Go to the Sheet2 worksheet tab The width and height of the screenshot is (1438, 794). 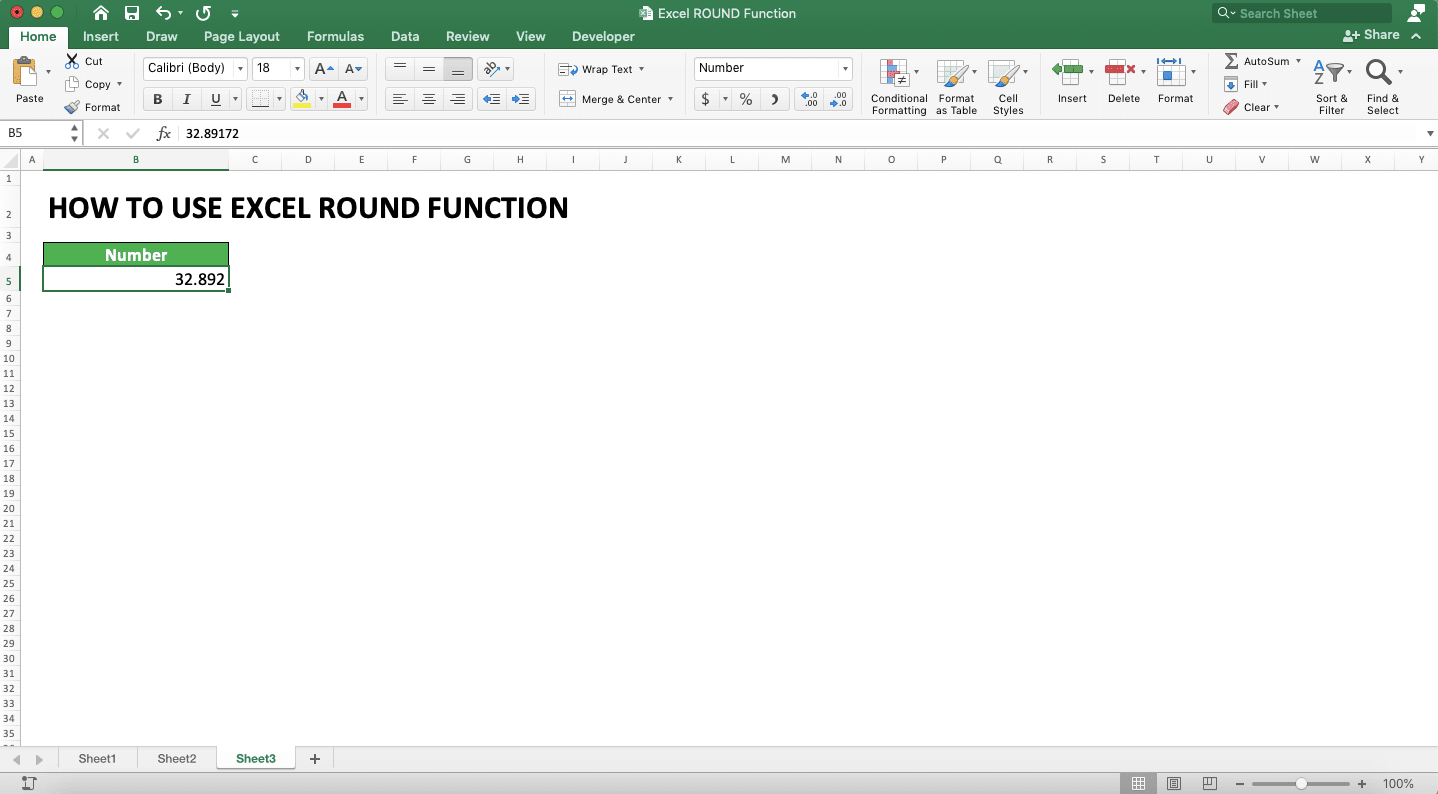[x=177, y=759]
